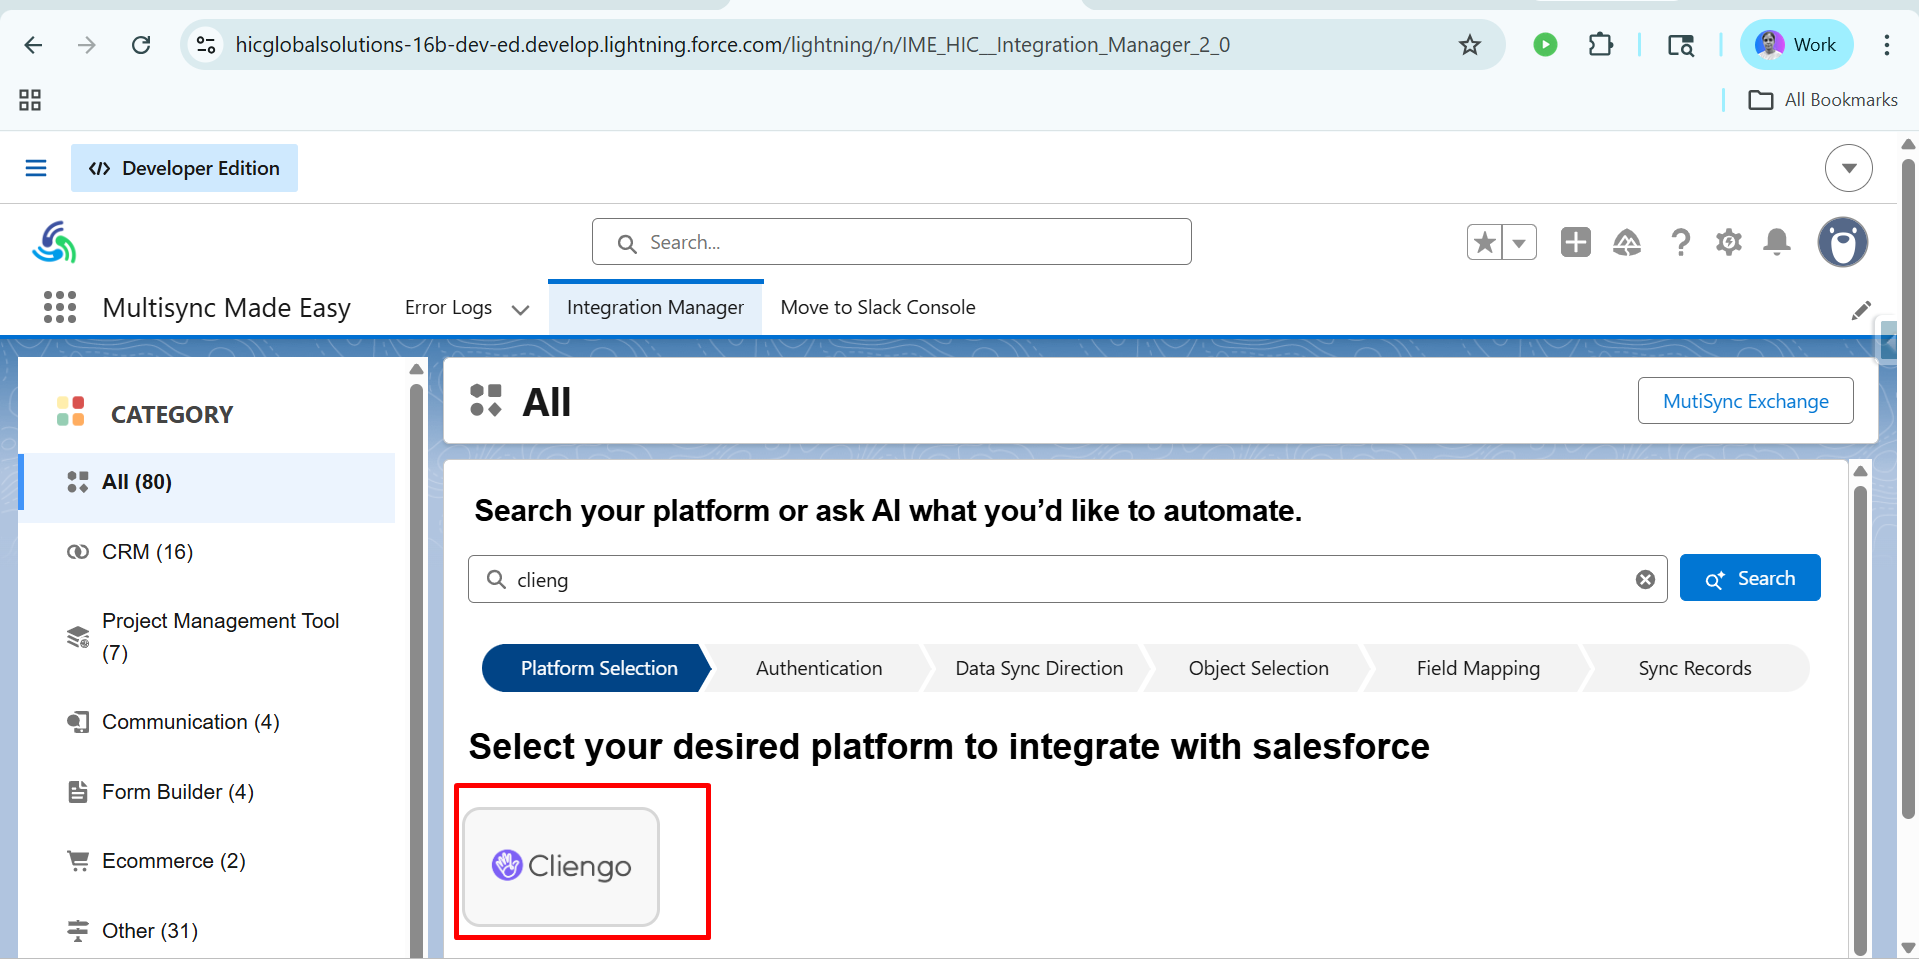Image resolution: width=1919 pixels, height=959 pixels.
Task: Click the Setup gear icon
Action: tap(1728, 242)
